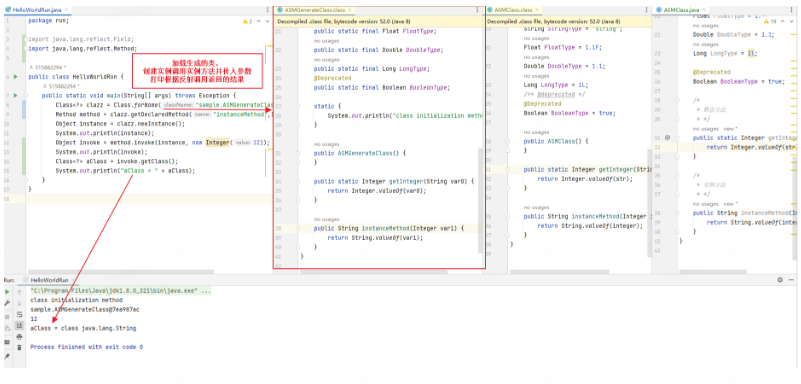Viewport: 801px width, 384px height.
Task: Click author hint above class HelloWorldRun
Action: coord(48,67)
